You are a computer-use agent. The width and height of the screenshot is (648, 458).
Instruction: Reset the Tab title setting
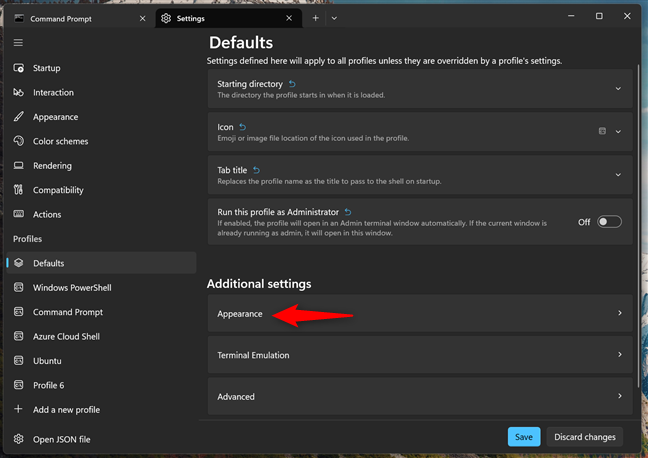(x=256, y=170)
